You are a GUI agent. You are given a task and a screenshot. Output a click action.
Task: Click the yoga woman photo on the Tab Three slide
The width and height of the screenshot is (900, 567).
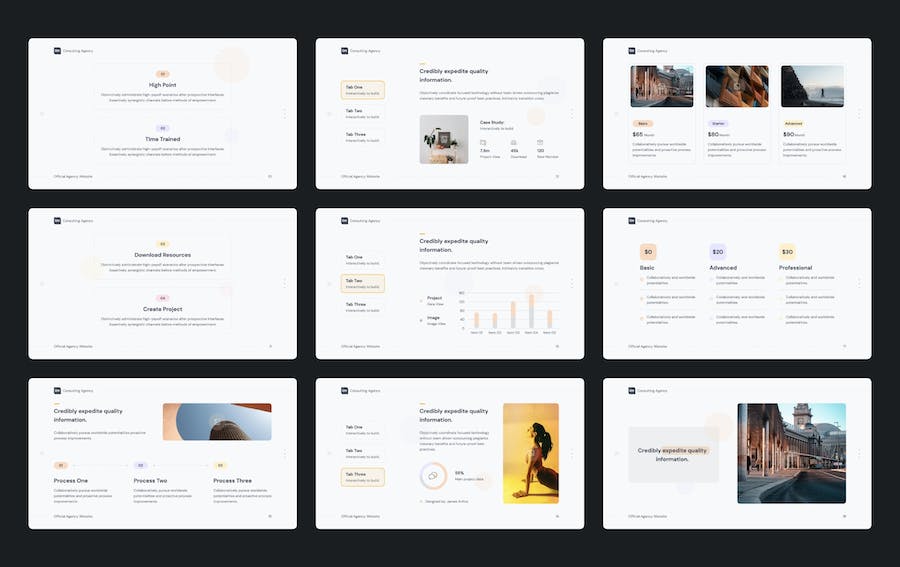click(x=531, y=453)
